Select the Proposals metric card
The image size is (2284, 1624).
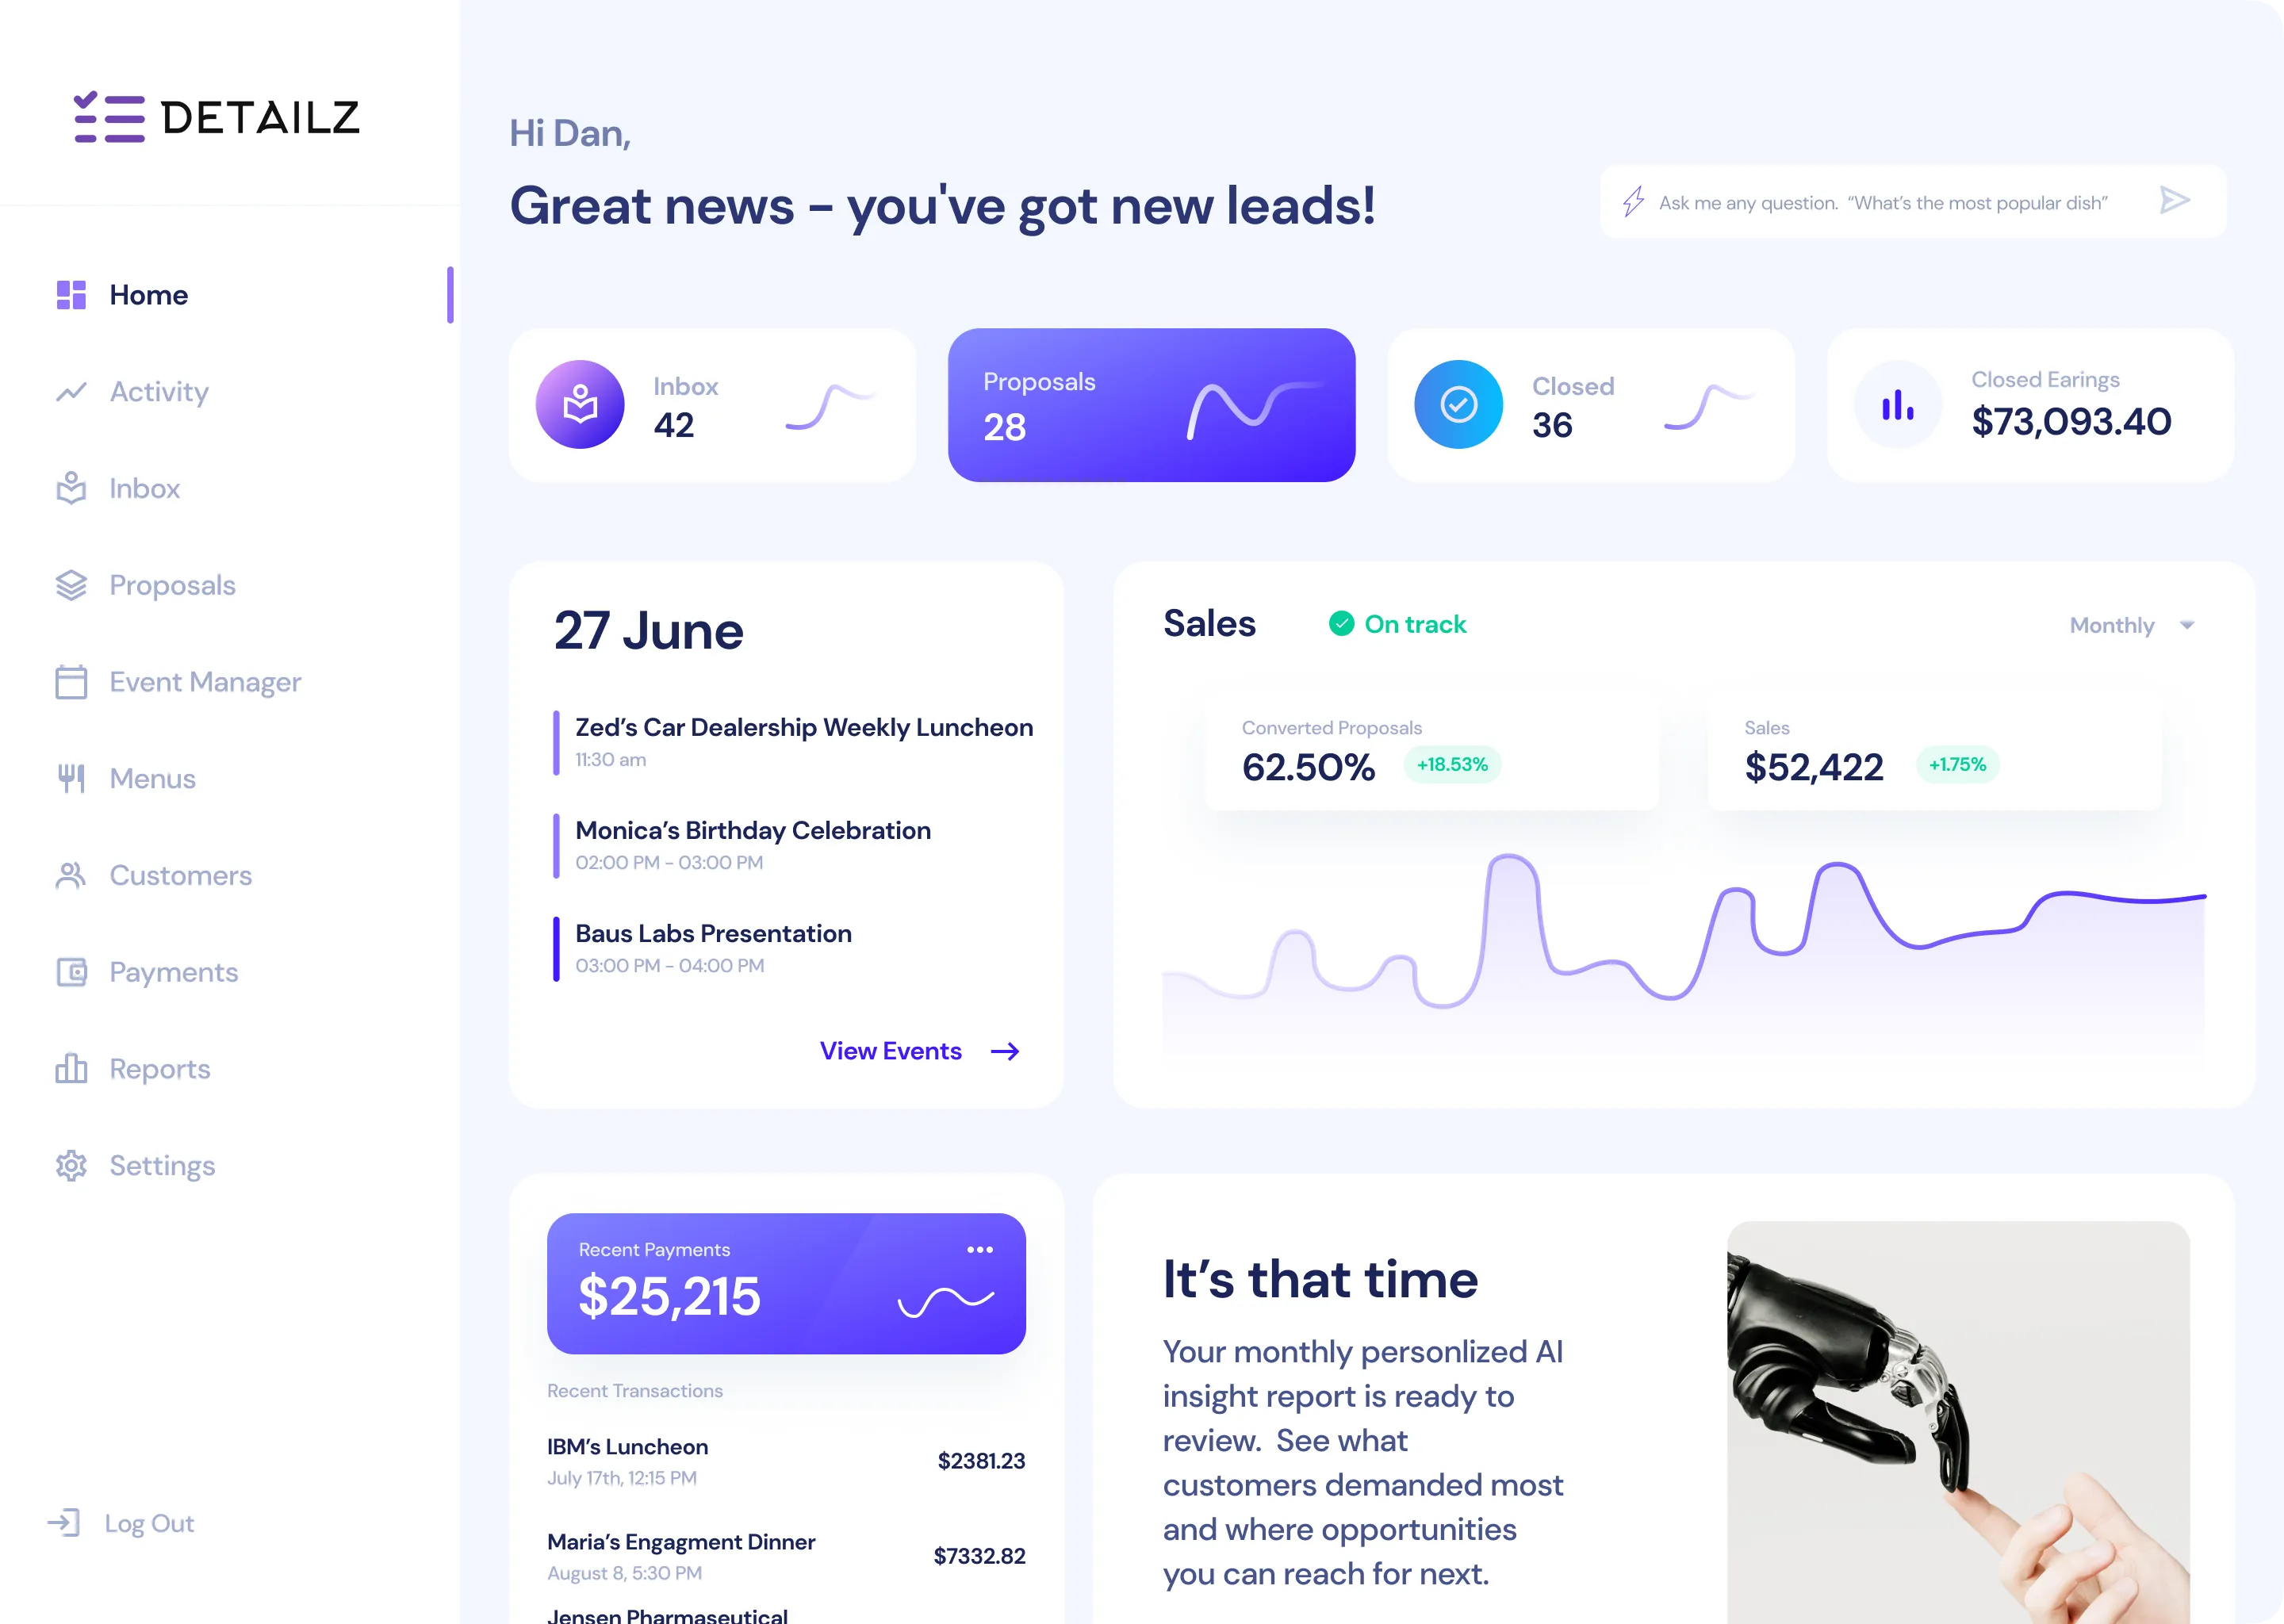[x=1151, y=404]
